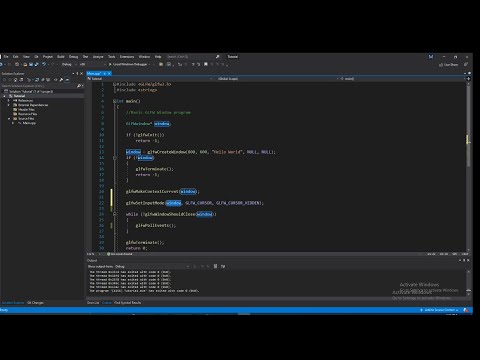Click Add to Source Control
480x360 pixels.
point(439,310)
